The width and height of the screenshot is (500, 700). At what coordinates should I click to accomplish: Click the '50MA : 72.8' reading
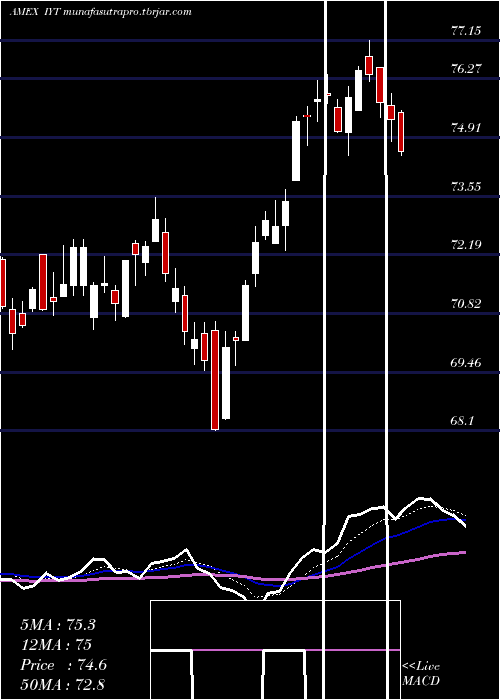62,685
